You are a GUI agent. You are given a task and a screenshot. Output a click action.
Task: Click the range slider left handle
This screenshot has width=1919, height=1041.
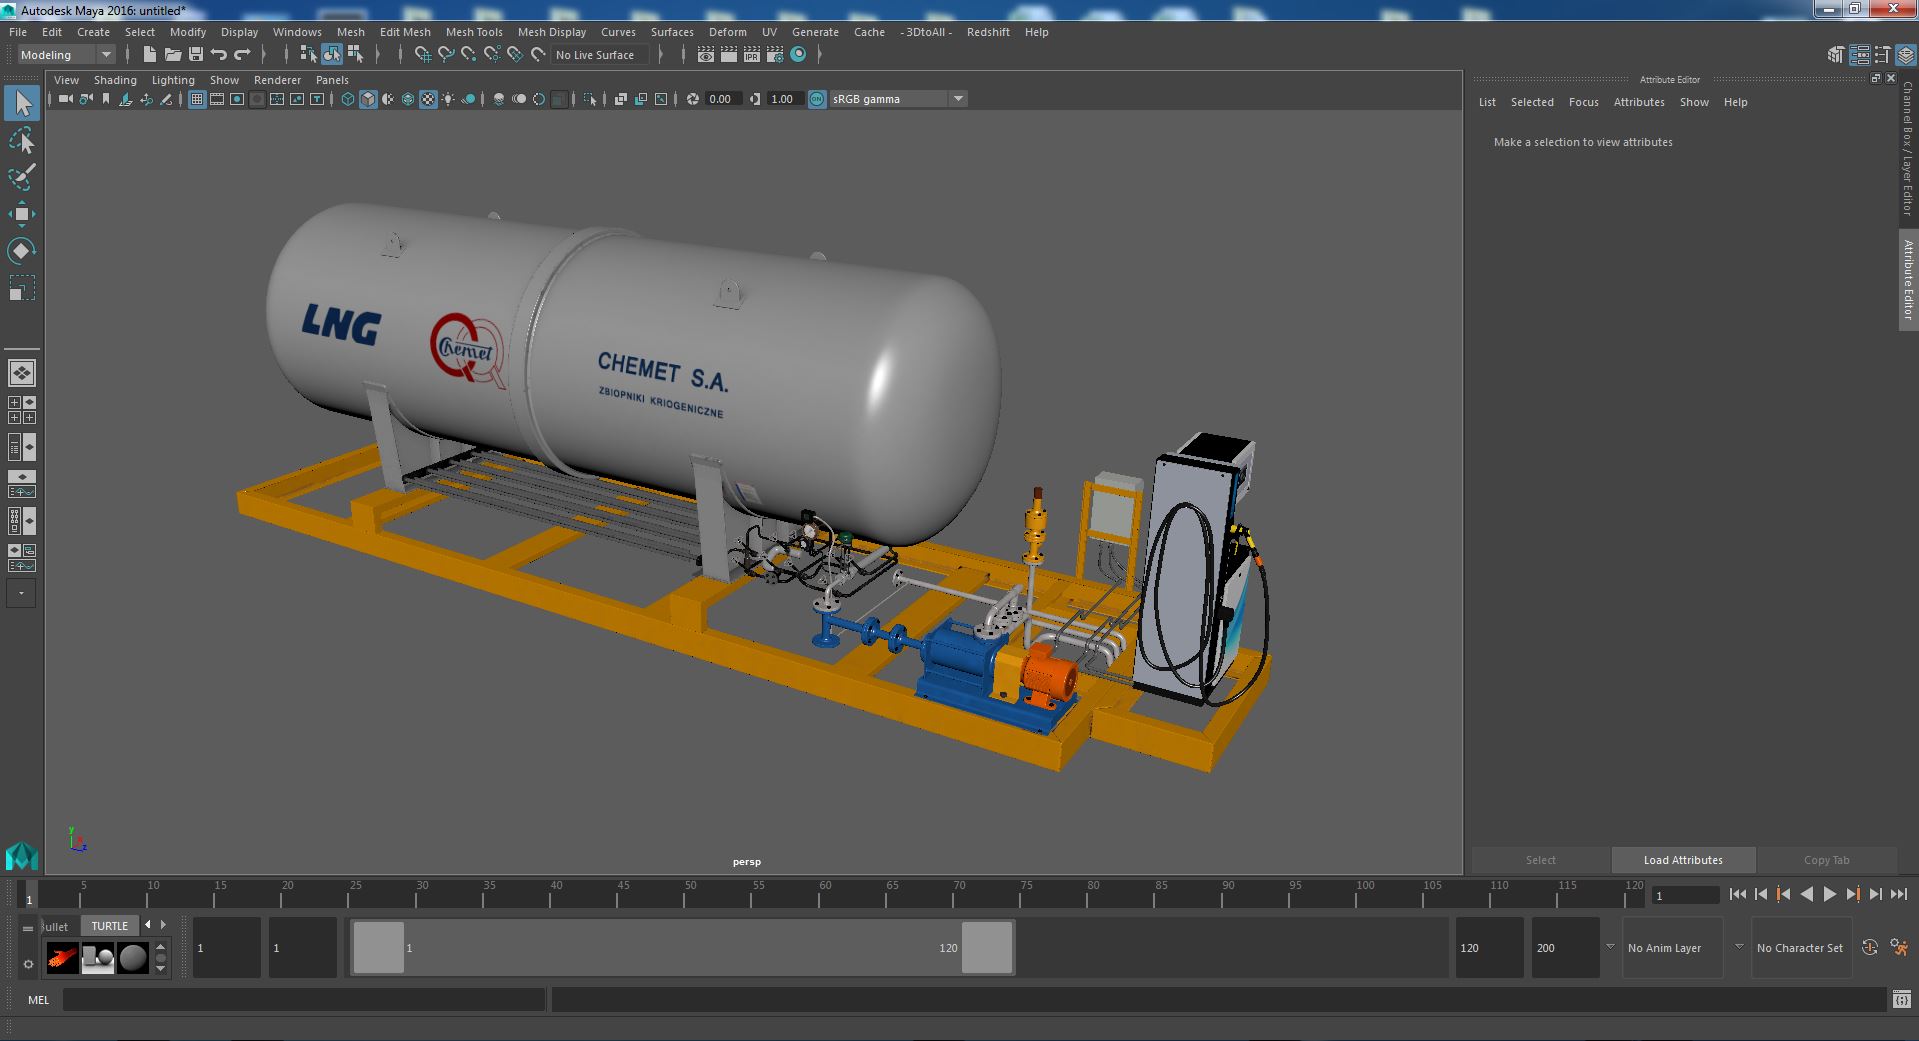click(x=379, y=947)
